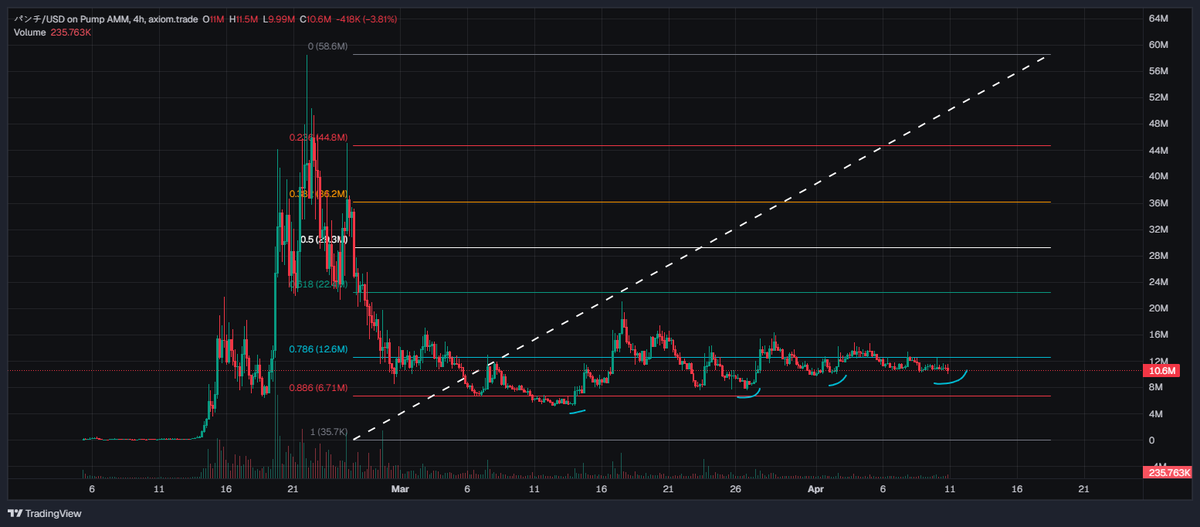The height and width of the screenshot is (527, 1200).
Task: Click the Mar label on time axis
Action: (401, 490)
